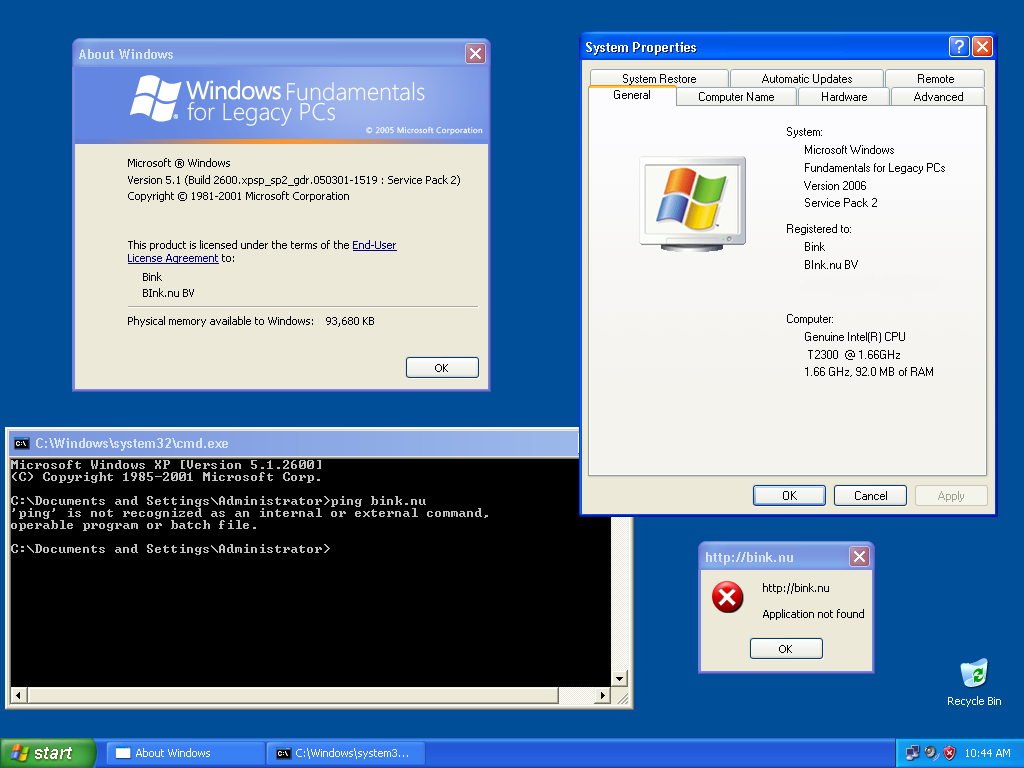Screen dimensions: 1024x768
Task: Open the Start menu
Action: 45,752
